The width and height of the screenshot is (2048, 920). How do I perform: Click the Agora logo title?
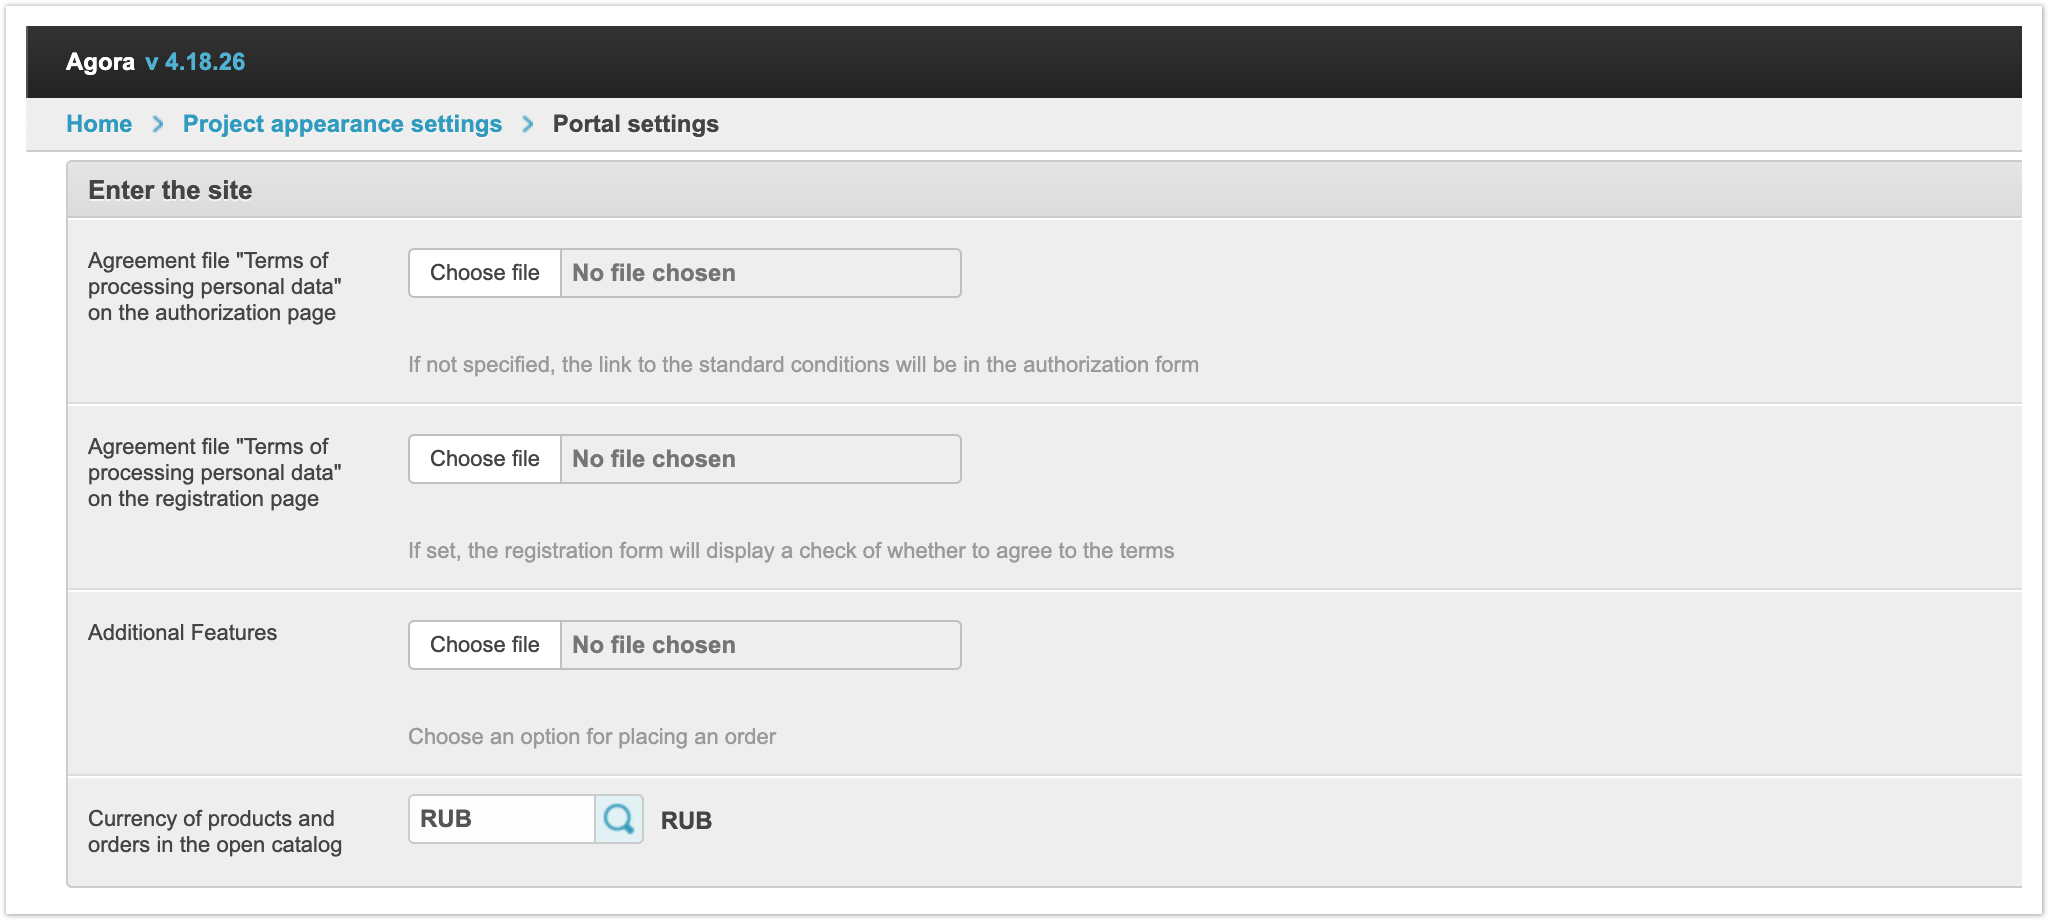tap(100, 62)
